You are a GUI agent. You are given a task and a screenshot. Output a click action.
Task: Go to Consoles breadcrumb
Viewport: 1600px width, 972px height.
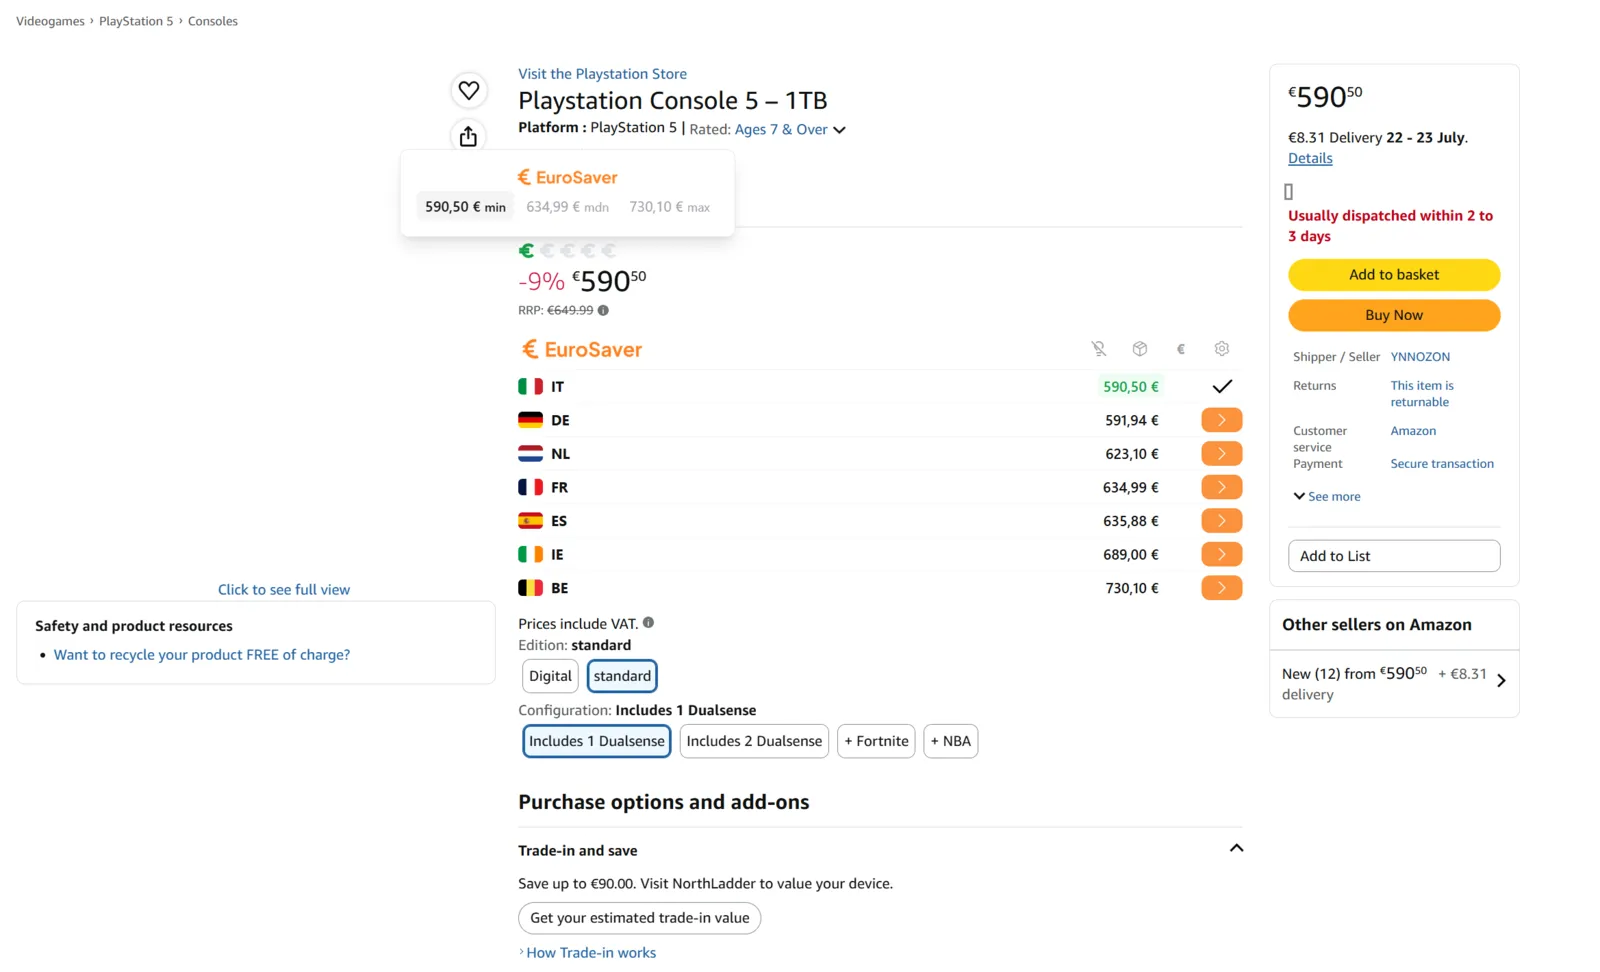click(213, 21)
